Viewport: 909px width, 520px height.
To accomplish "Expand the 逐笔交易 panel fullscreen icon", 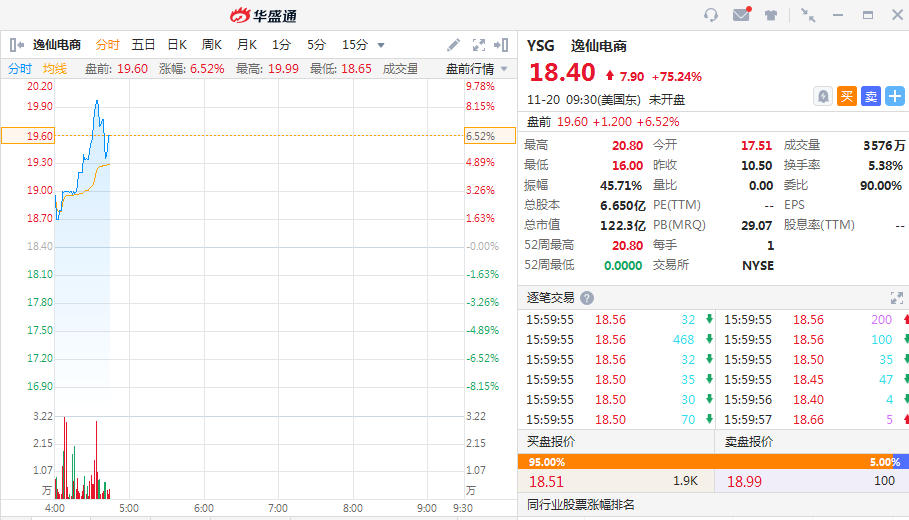I will (897, 298).
